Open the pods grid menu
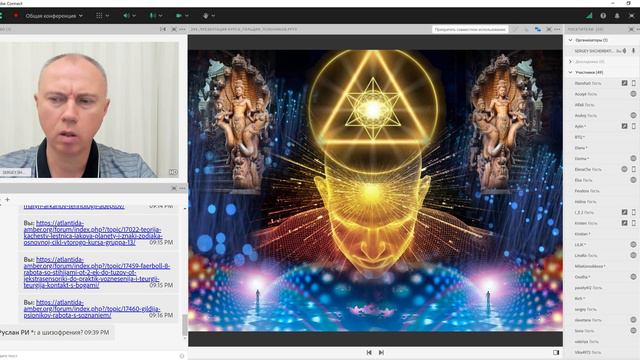 tap(99, 16)
